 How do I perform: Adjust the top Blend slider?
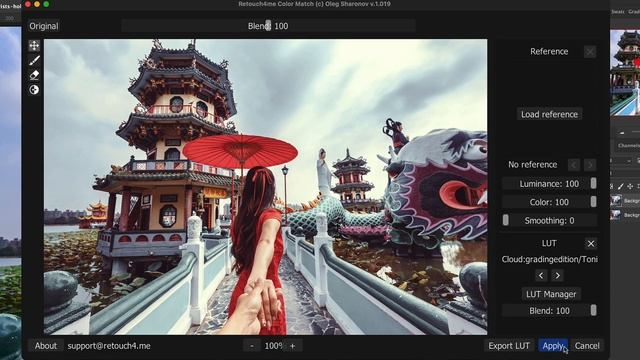[x=268, y=26]
